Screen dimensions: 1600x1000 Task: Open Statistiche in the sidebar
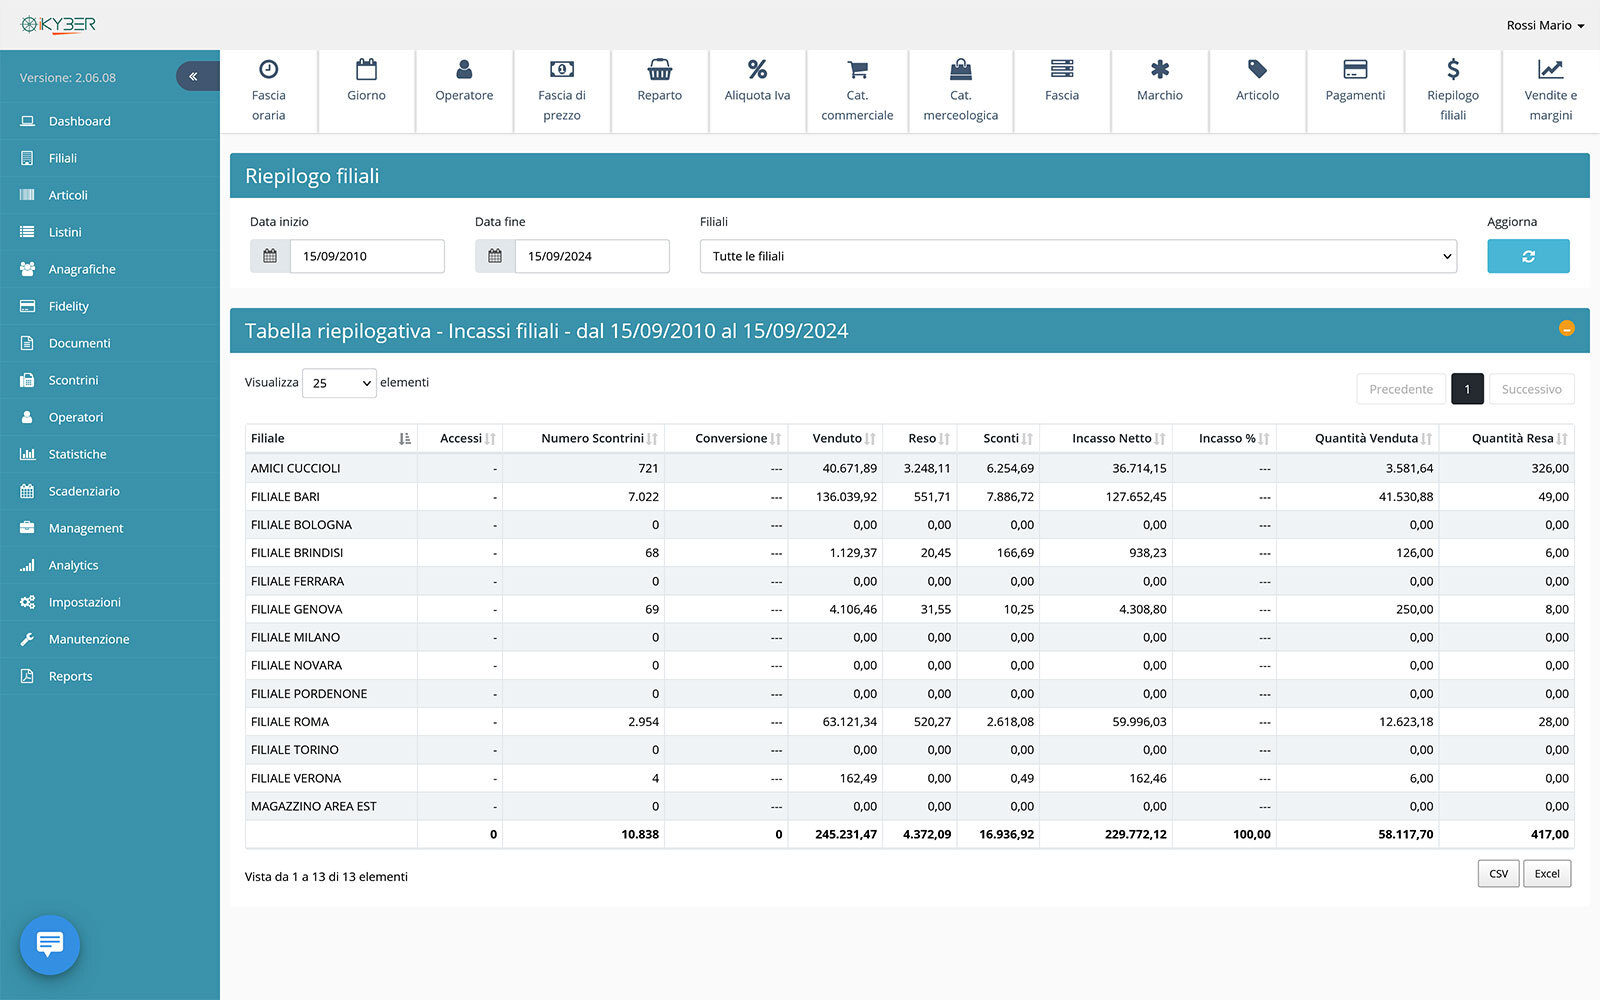(x=110, y=454)
